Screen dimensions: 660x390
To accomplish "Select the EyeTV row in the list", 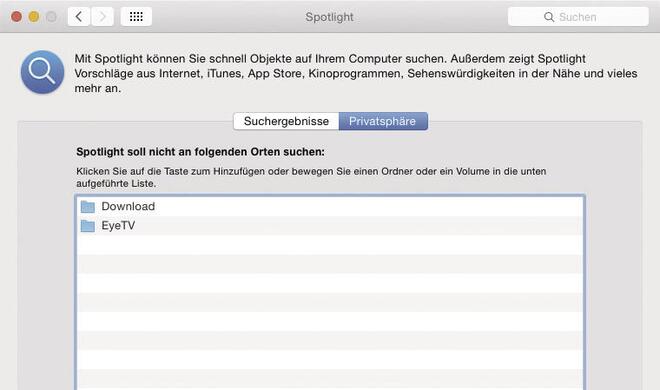I will coord(330,226).
